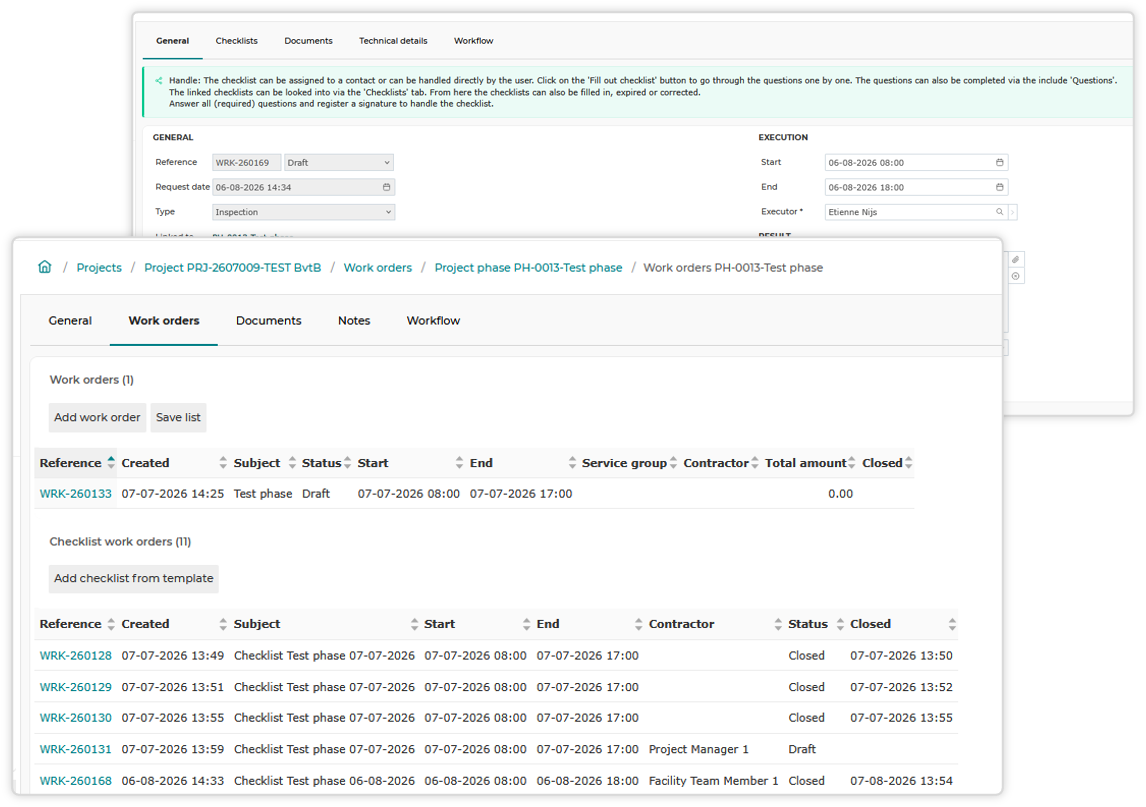The height and width of the screenshot is (807, 1146).
Task: Open calendar picker for execution Start field
Action: pos(1000,162)
